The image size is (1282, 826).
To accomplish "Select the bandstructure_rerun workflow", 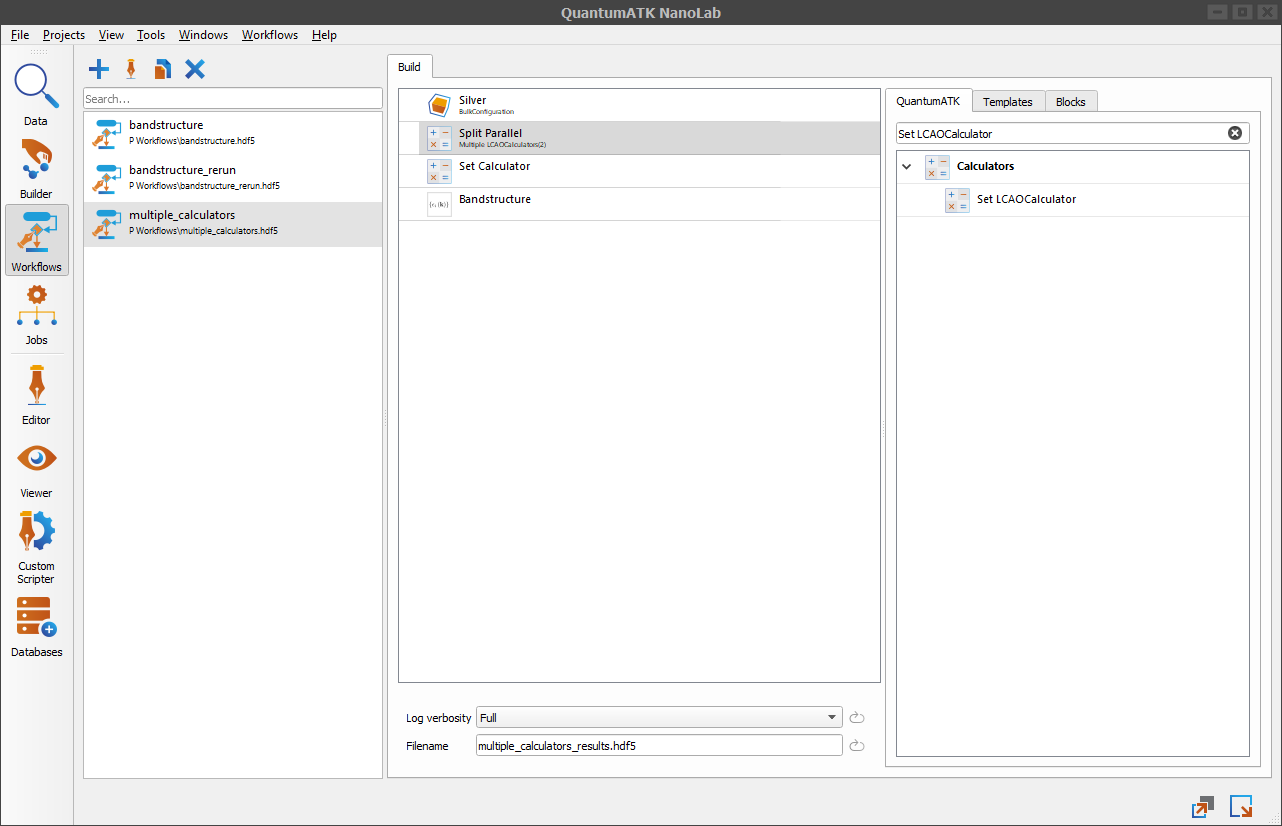I will coord(232,180).
